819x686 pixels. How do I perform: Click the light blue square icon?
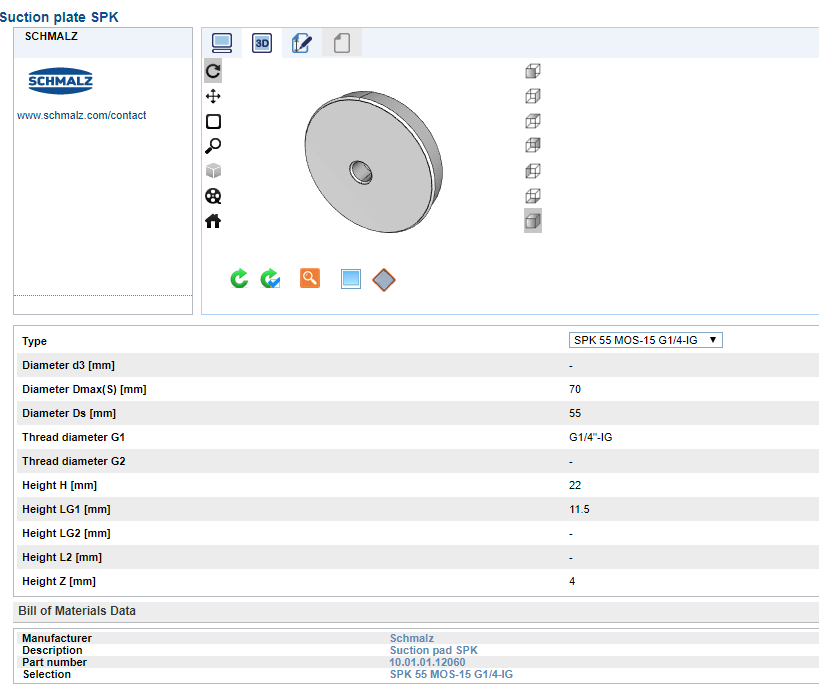pos(350,279)
